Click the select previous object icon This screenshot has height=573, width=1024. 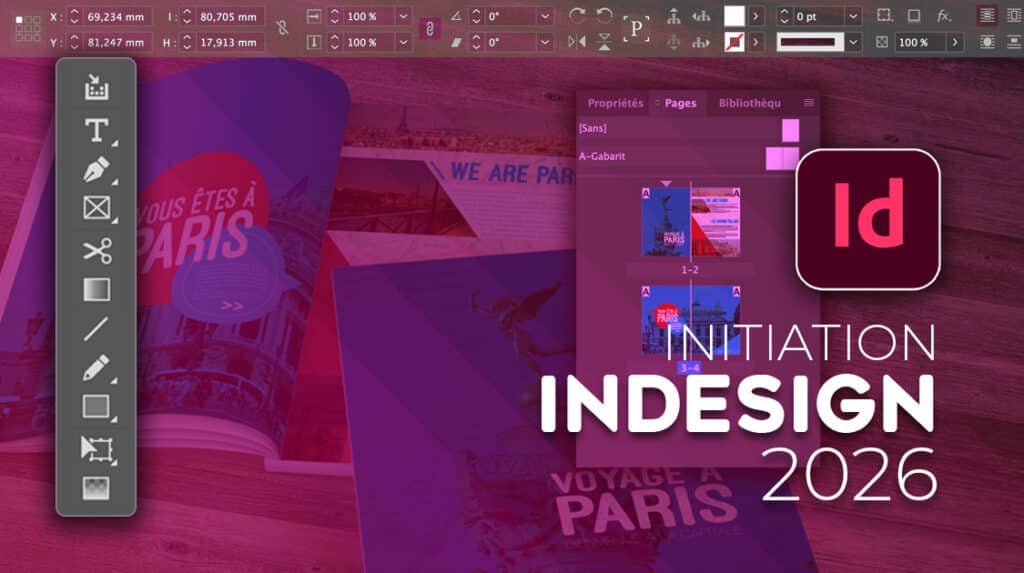click(x=701, y=16)
